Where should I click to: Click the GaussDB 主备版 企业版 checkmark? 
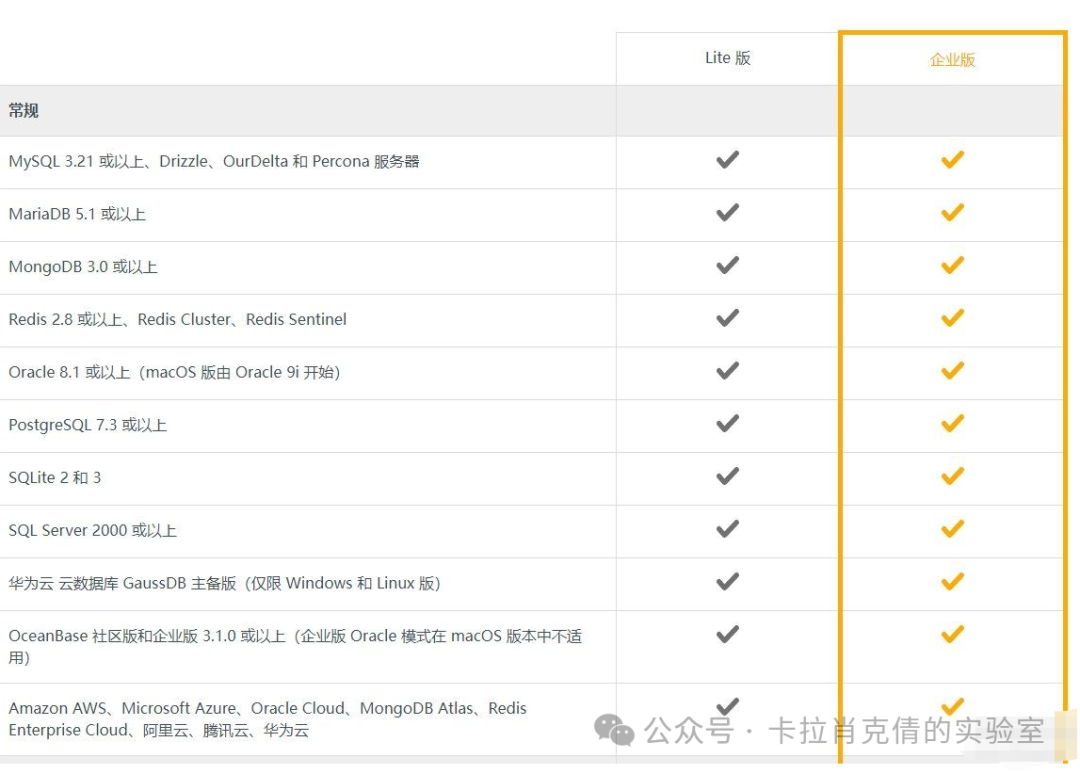coord(951,582)
